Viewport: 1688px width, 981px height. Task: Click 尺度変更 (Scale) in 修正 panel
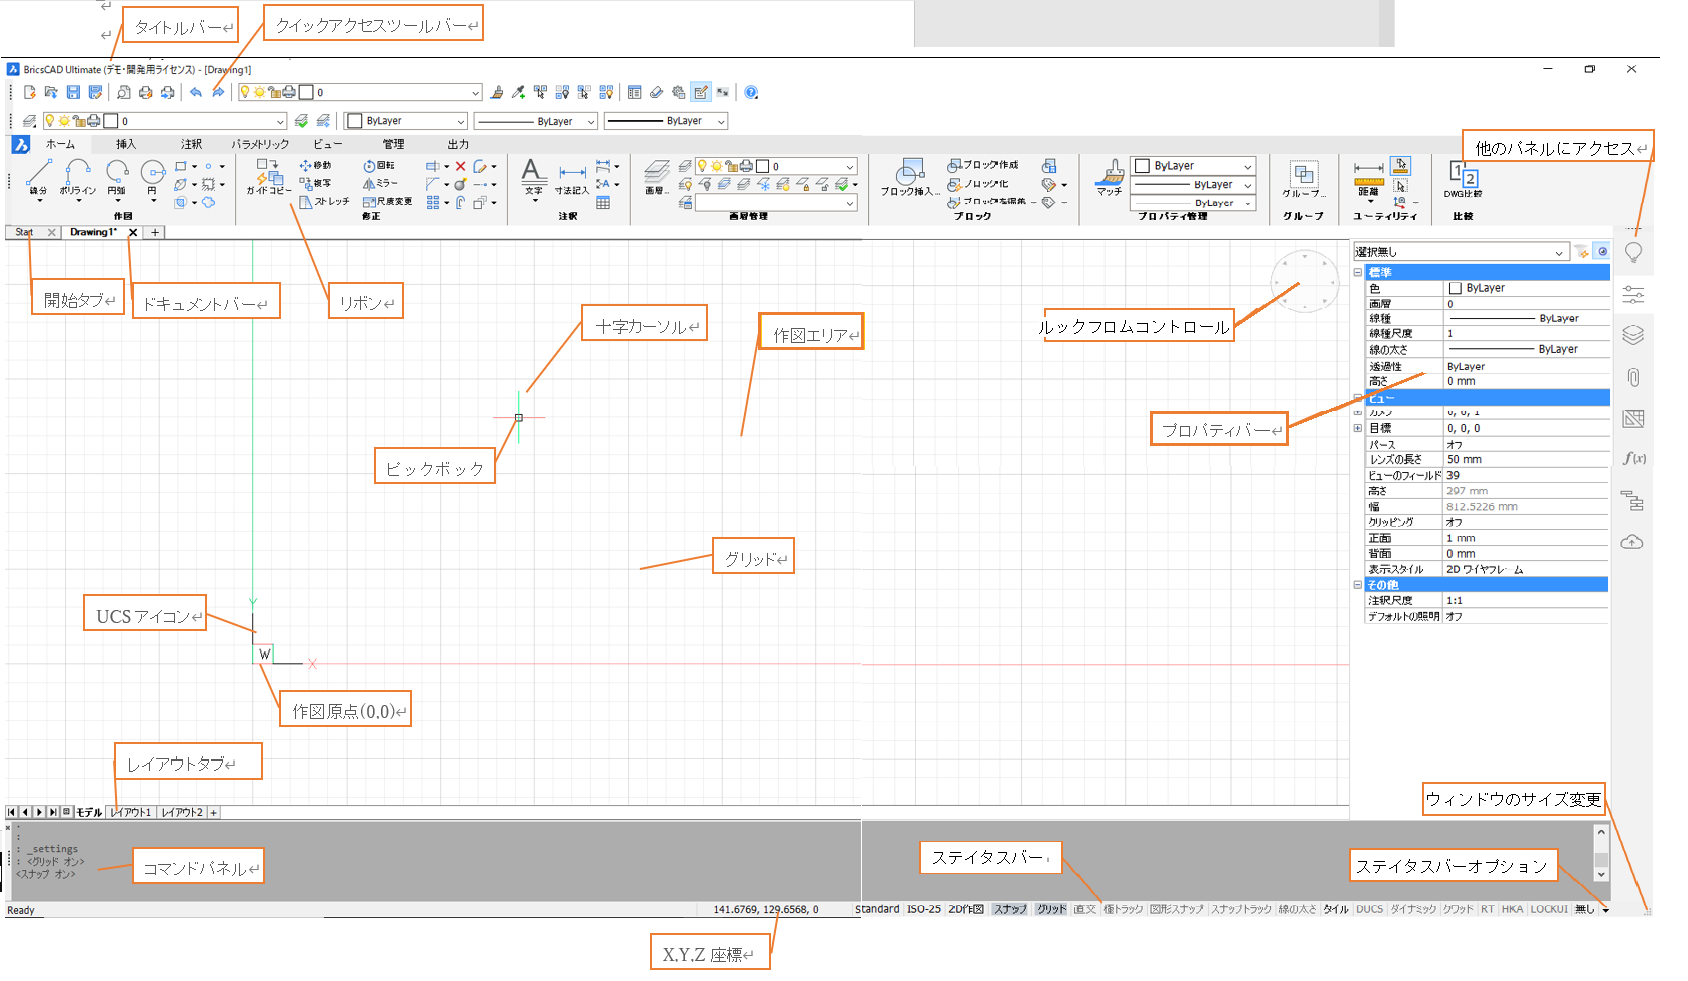point(387,201)
